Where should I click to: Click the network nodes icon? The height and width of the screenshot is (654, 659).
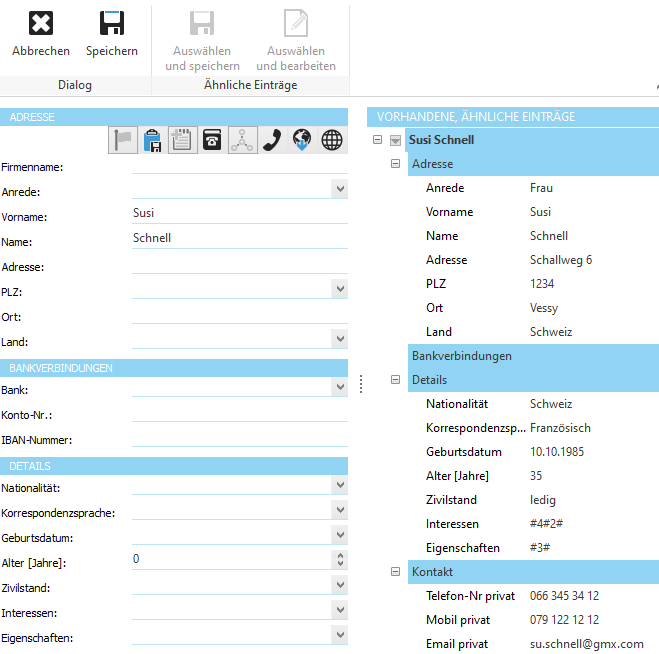242,141
